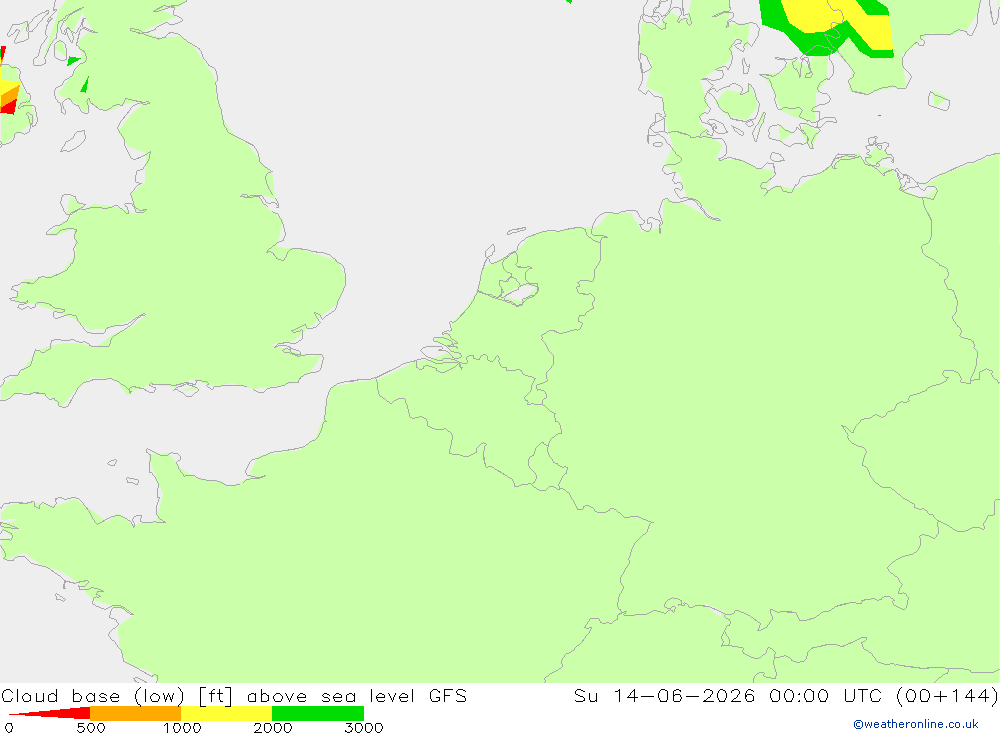Image resolution: width=1000 pixels, height=733 pixels.
Task: Click the legend value '2000'
Action: [x=272, y=728]
